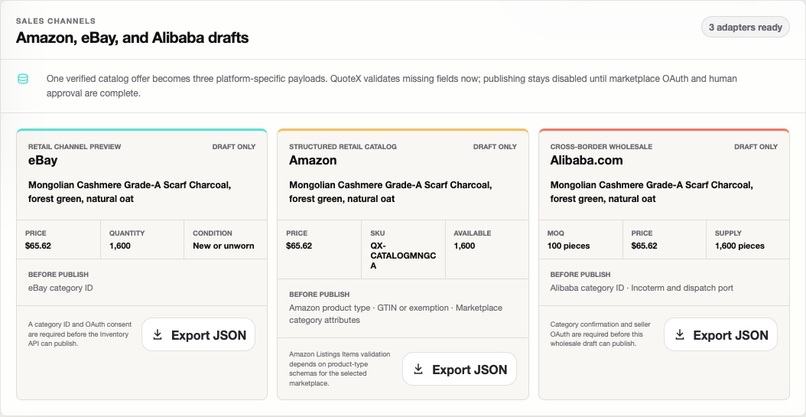
Task: Click 'eBay category ID' requirement text
Action: click(61, 288)
